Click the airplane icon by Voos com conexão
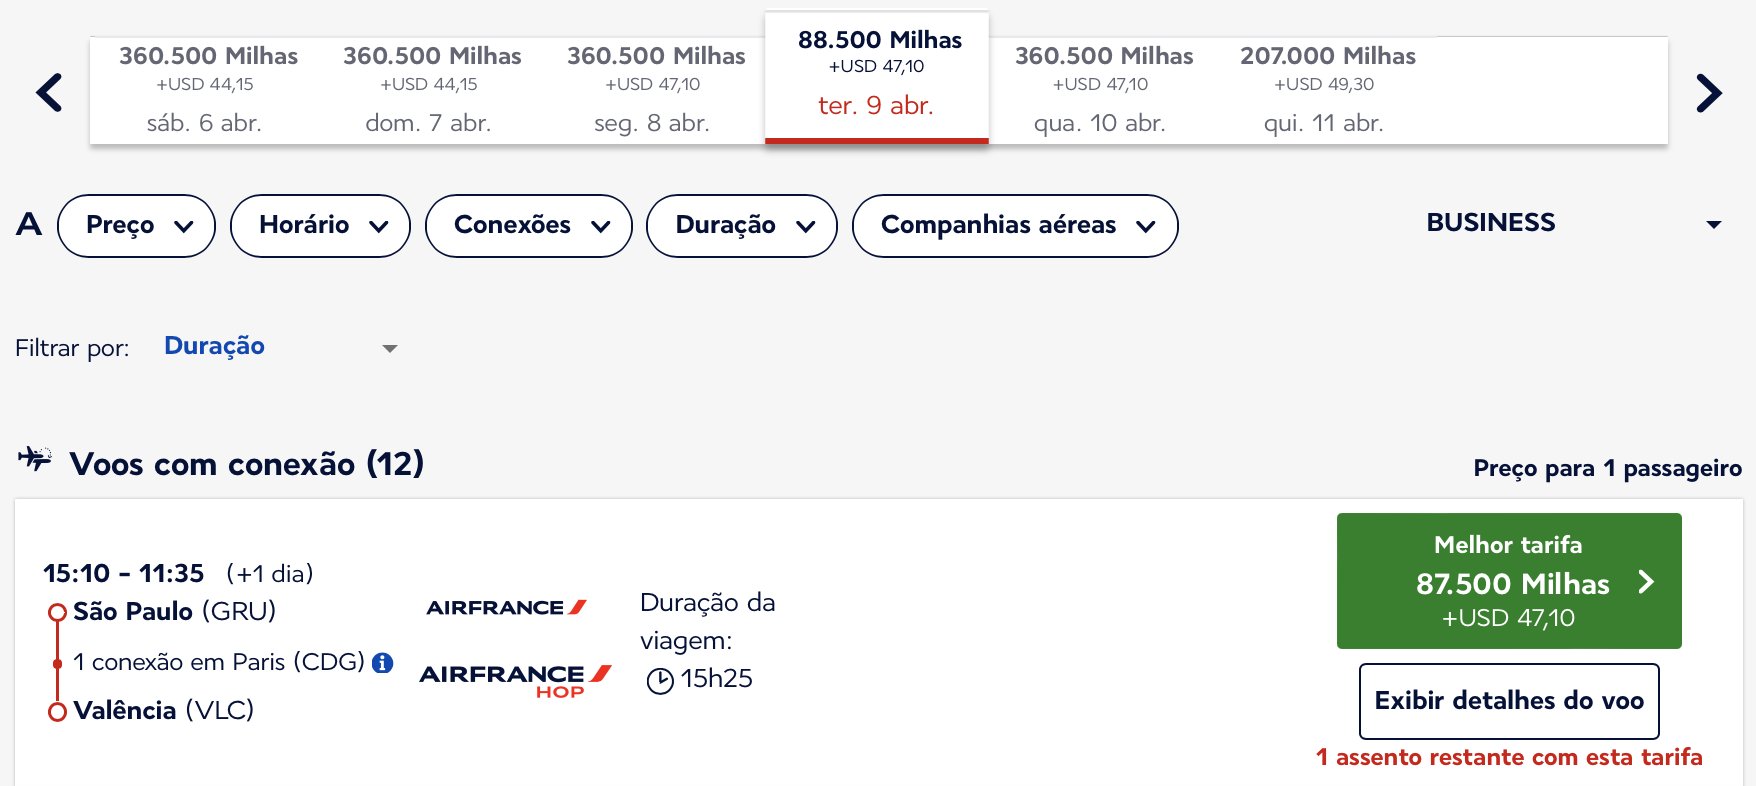The width and height of the screenshot is (1756, 786). coord(35,459)
